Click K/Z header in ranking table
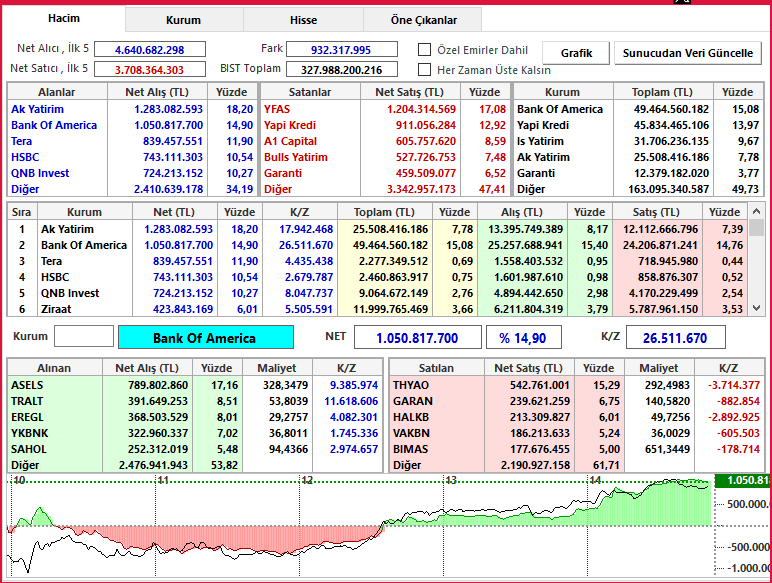This screenshot has height=583, width=772. 299,212
